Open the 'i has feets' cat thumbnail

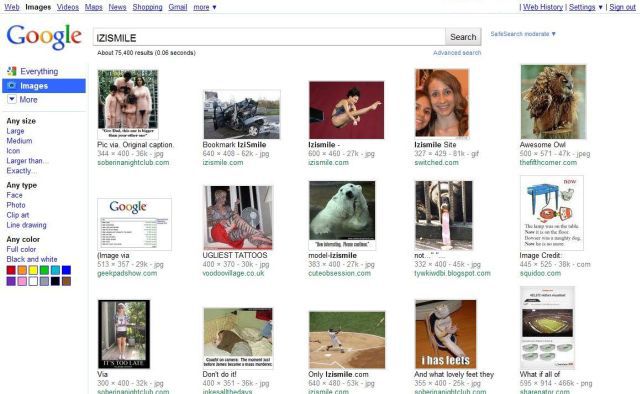(445, 334)
